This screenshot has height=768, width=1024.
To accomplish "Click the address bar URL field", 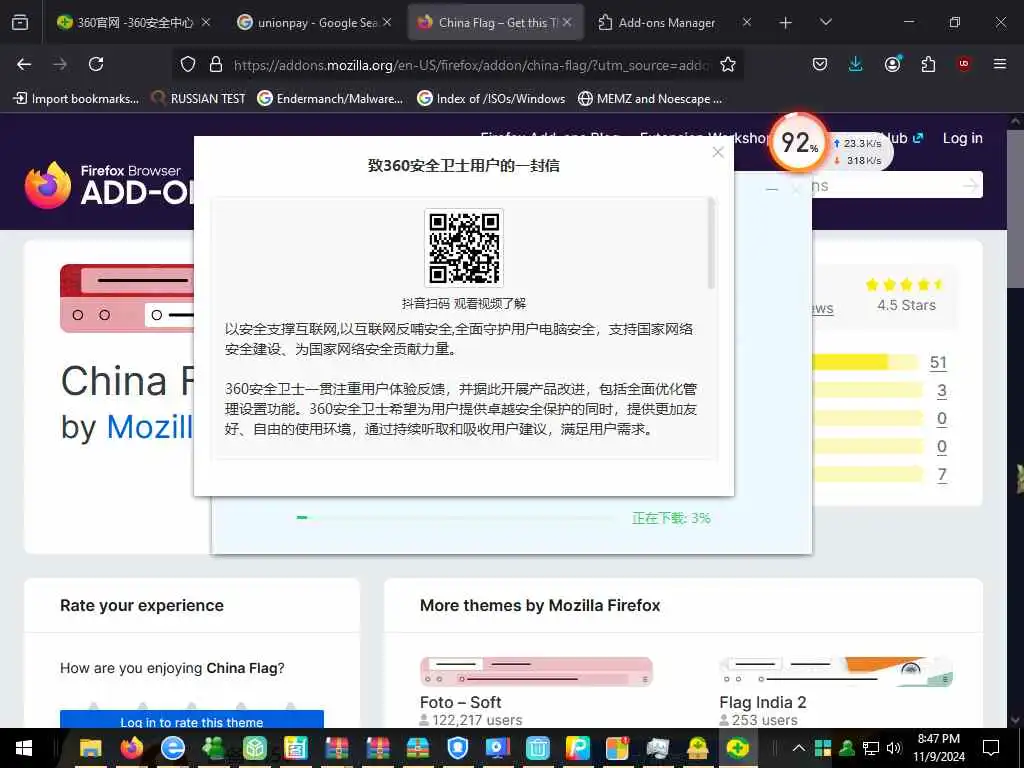I will pos(470,65).
